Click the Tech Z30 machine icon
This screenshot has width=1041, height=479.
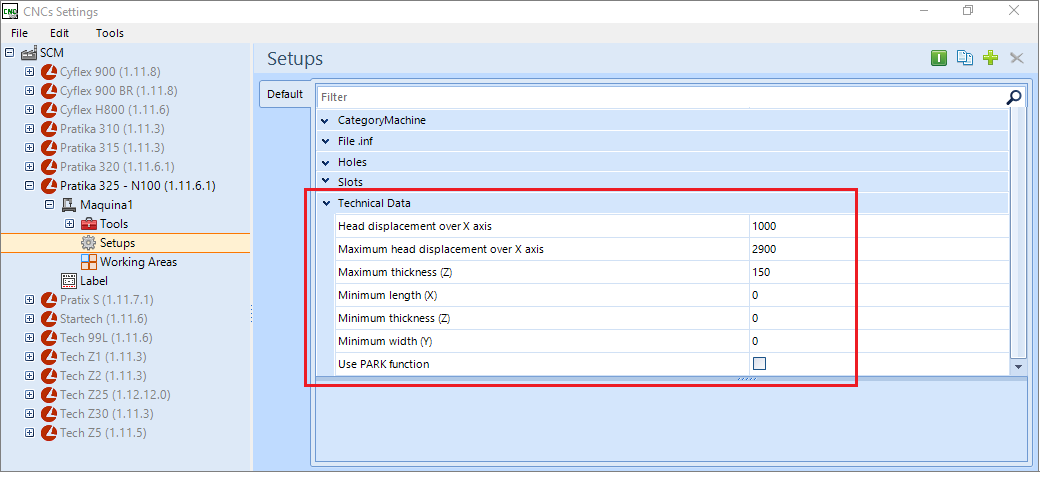click(49, 414)
